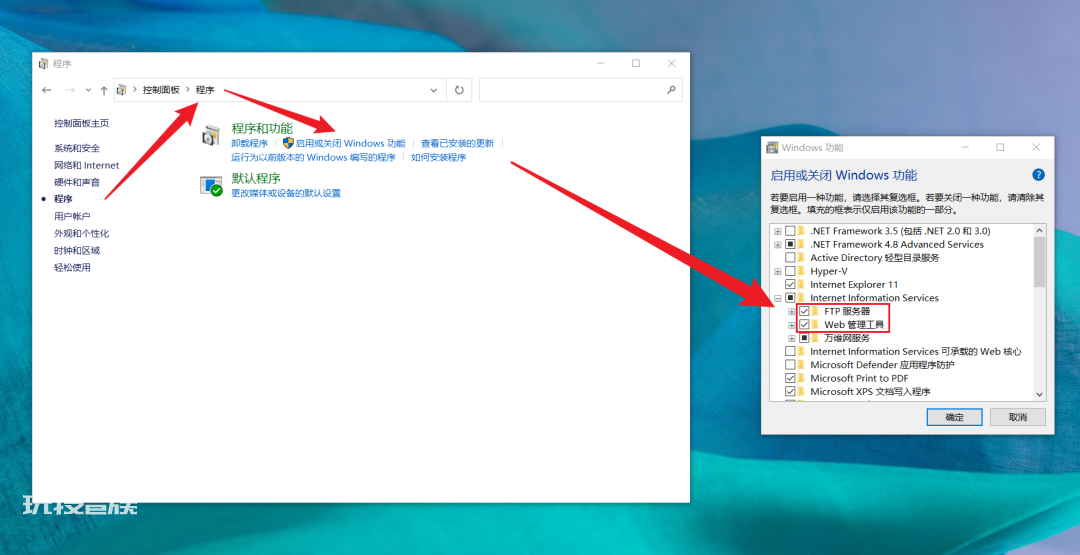Click the shield icon before 启用或关闭 Windows 功能

pyautogui.click(x=289, y=143)
